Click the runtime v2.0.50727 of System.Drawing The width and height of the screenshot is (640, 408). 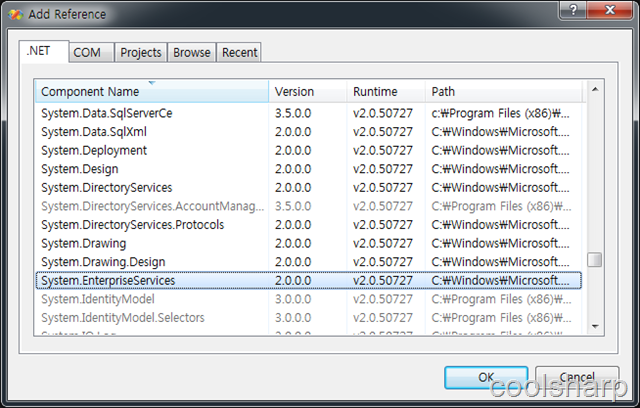(x=383, y=243)
